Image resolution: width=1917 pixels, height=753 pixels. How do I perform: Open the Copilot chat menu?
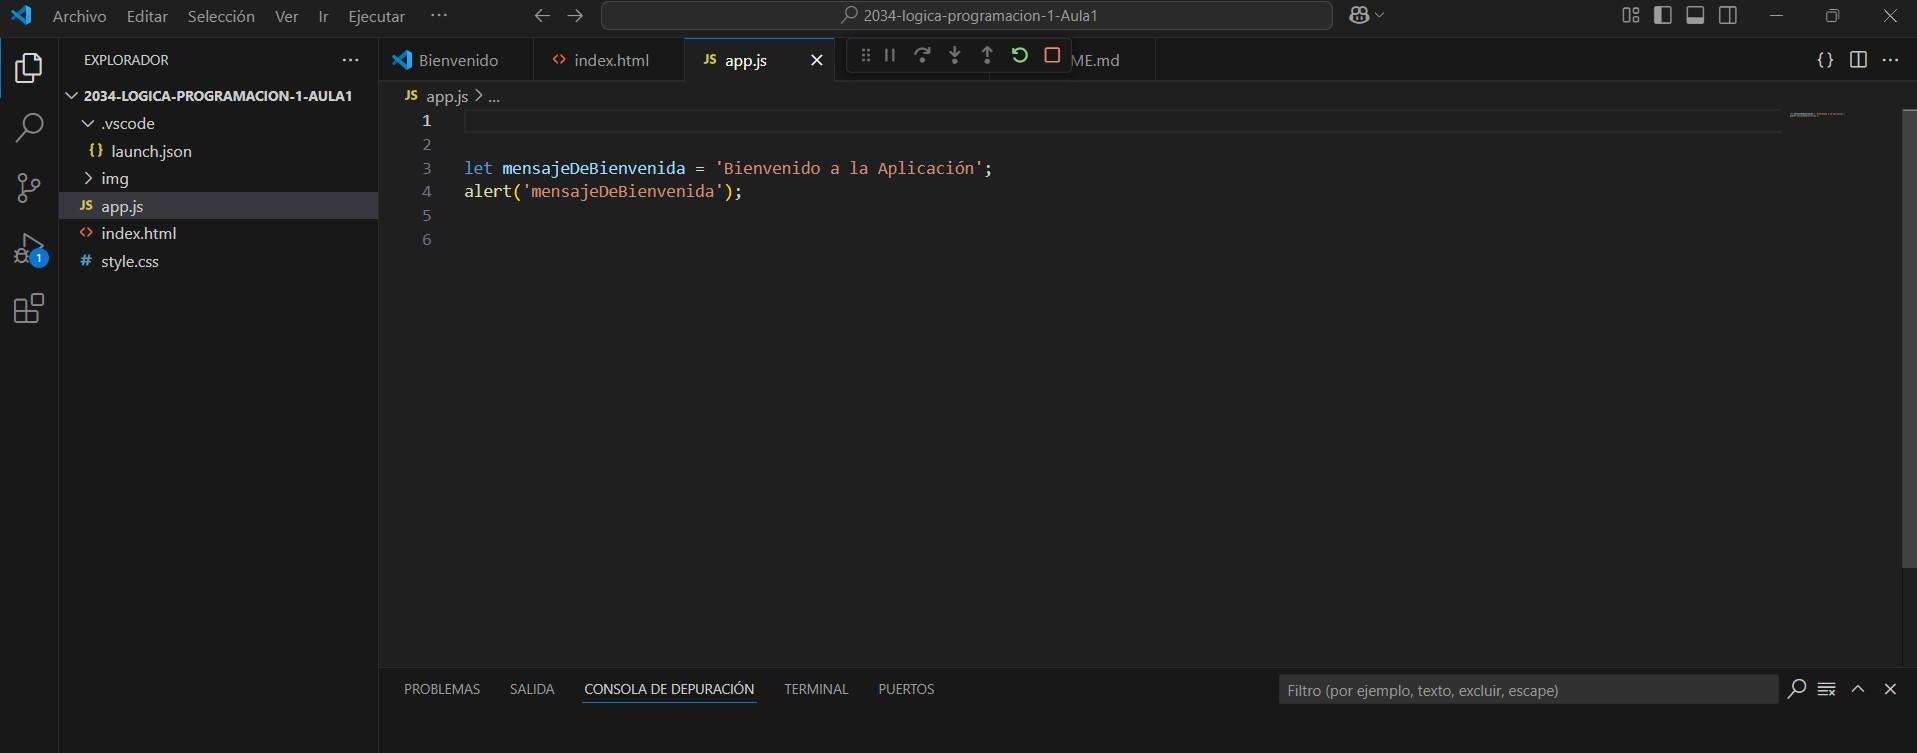[1366, 15]
